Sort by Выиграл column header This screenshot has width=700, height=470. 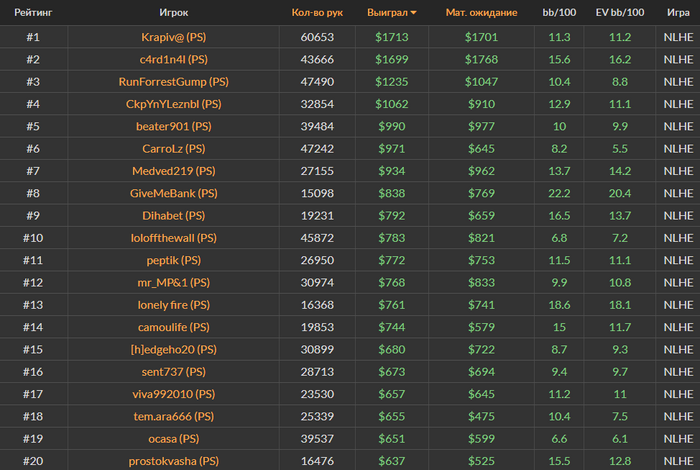tap(388, 12)
